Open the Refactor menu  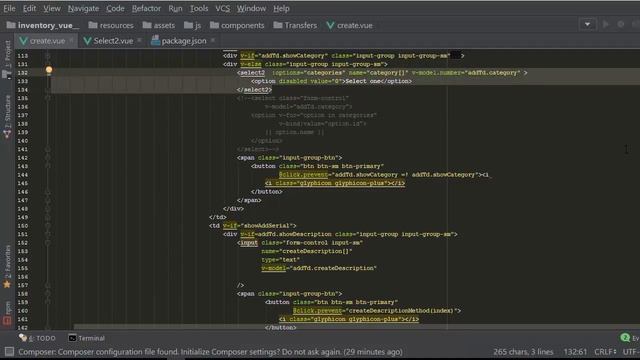146,8
